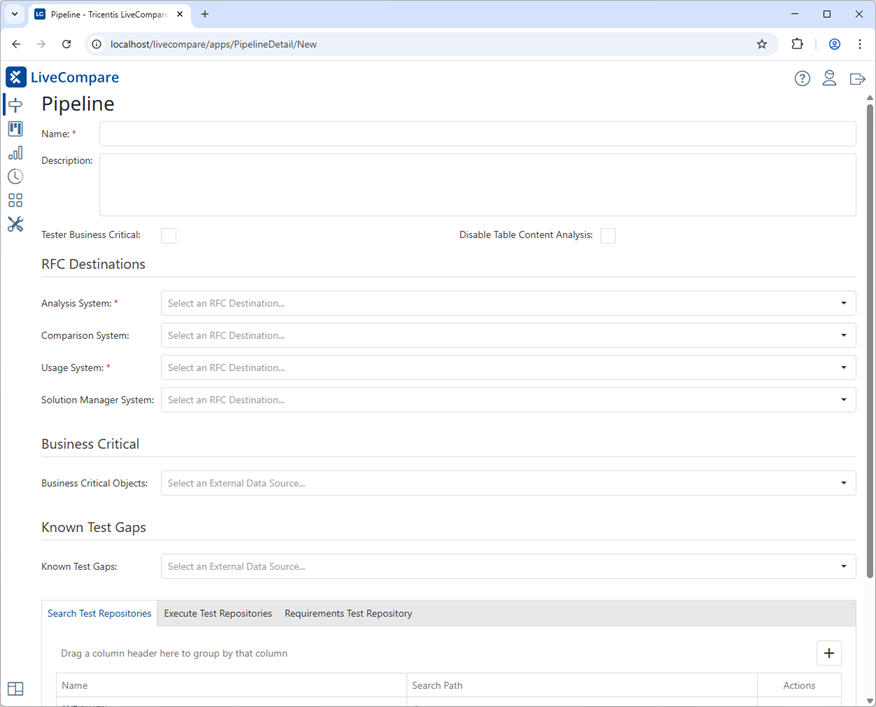
Task: Open a new browser tab
Action: (x=205, y=14)
